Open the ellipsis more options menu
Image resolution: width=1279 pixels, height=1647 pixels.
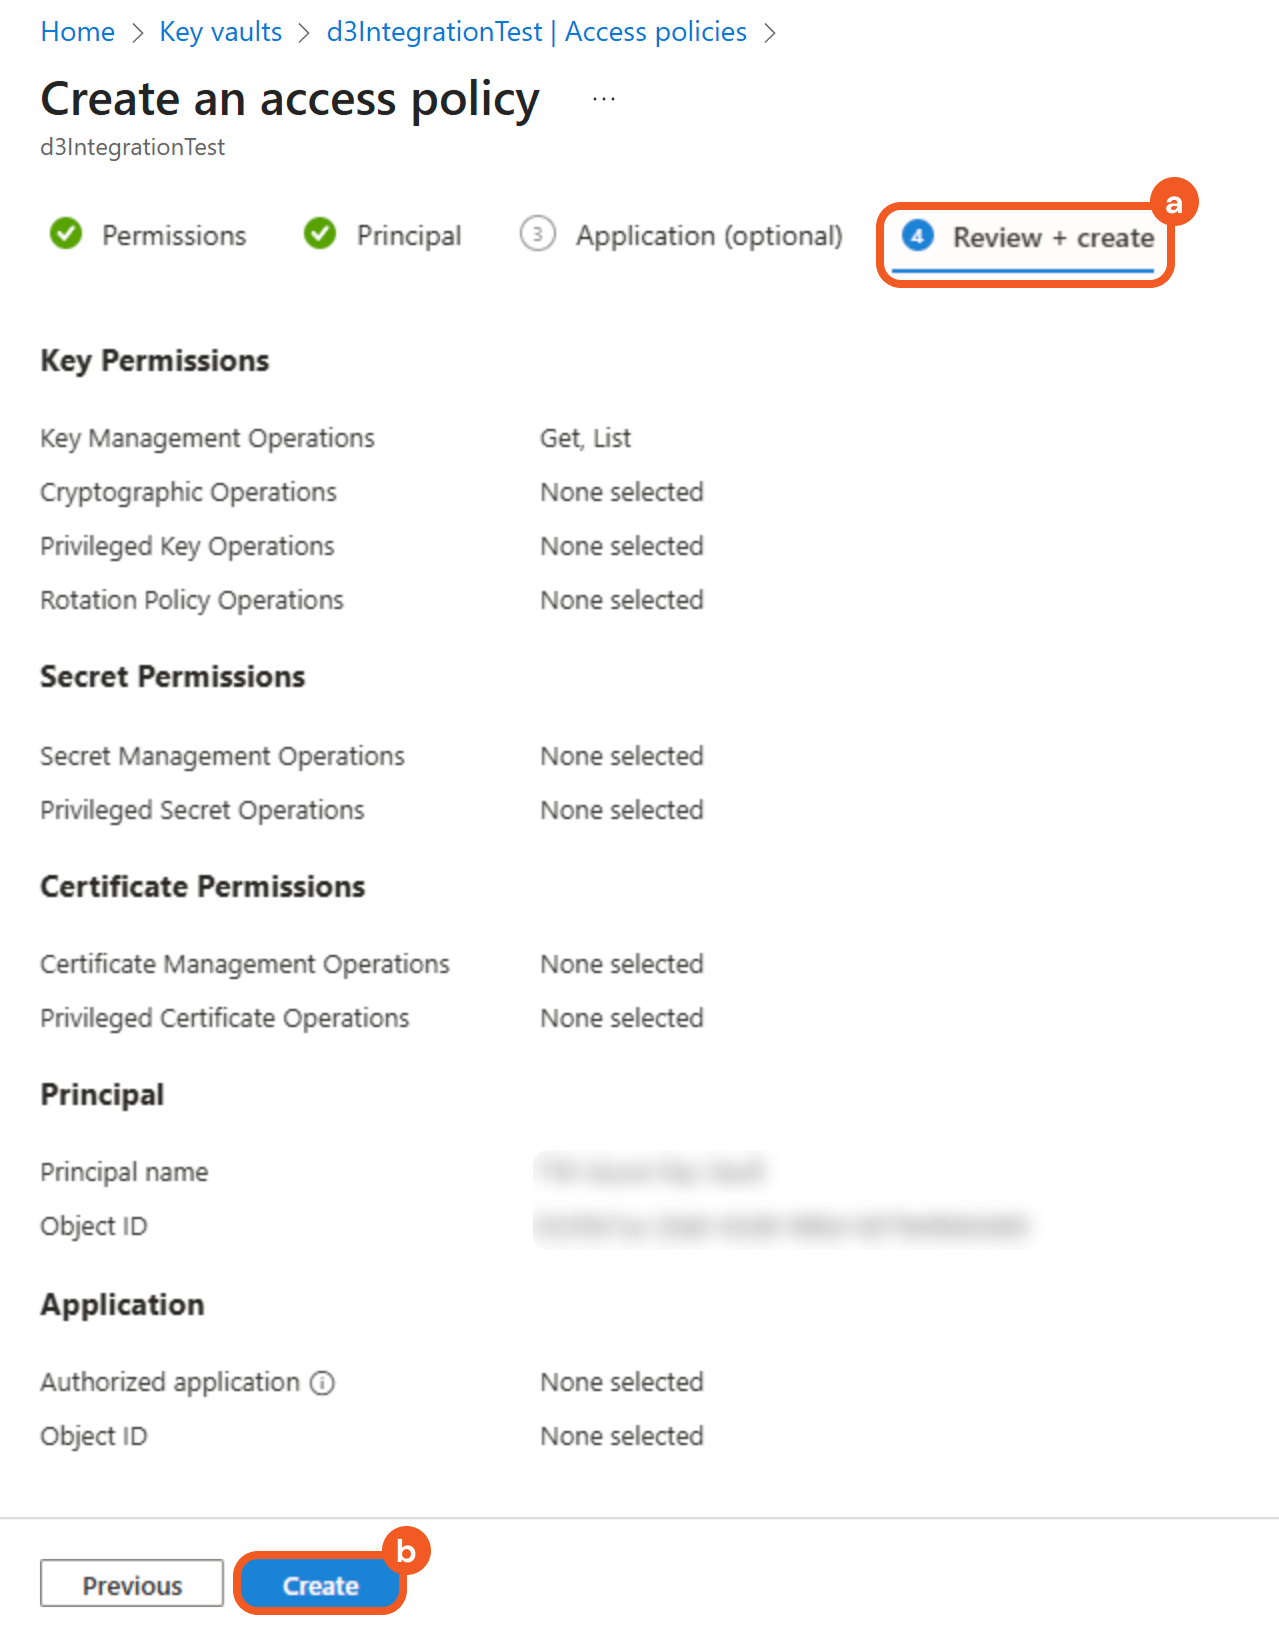point(604,99)
